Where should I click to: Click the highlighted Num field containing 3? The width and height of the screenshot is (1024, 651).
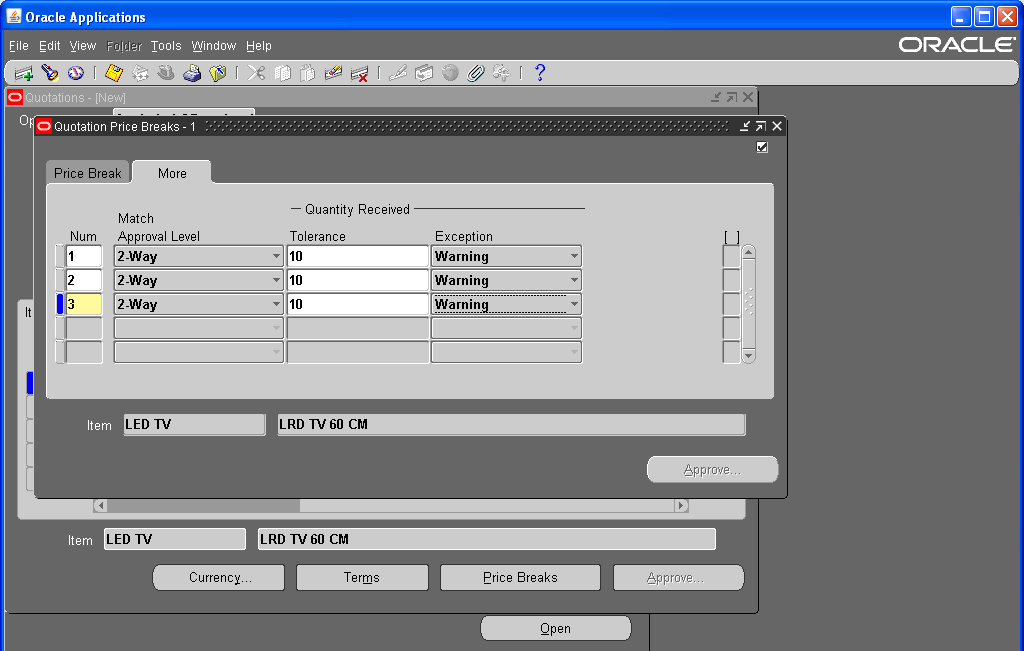tap(84, 304)
